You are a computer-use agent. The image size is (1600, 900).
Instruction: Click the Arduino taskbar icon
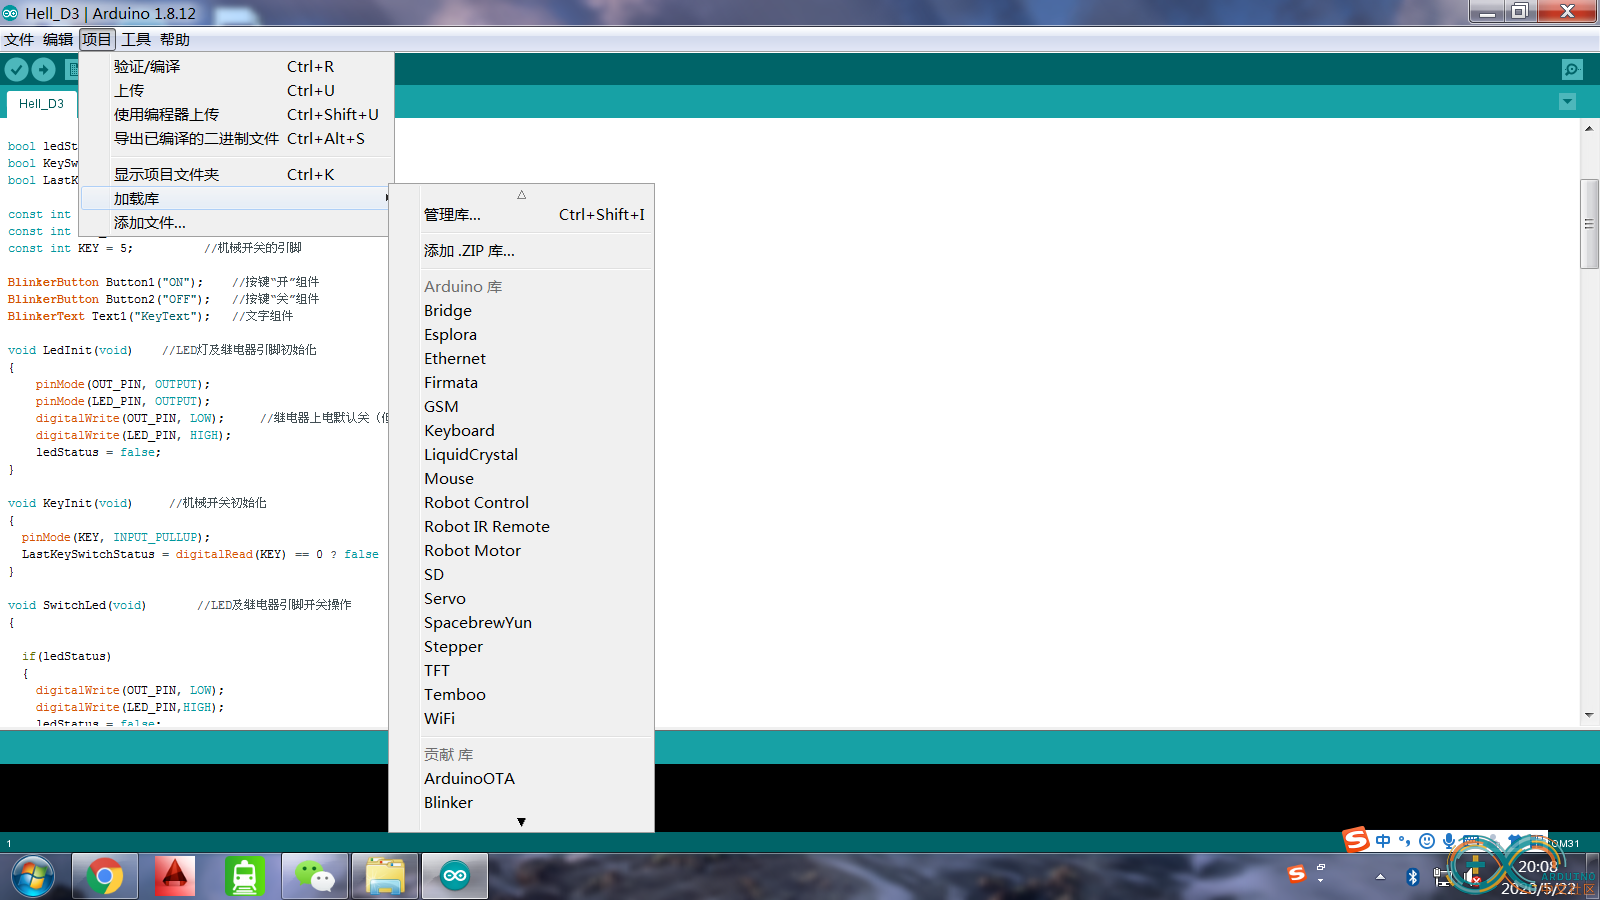tap(455, 877)
